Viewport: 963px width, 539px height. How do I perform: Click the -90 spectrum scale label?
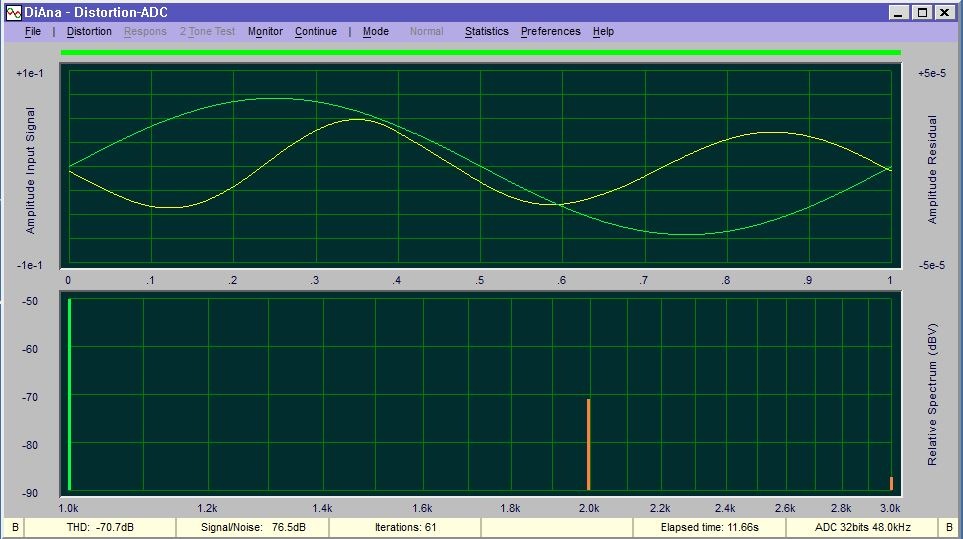(30, 494)
